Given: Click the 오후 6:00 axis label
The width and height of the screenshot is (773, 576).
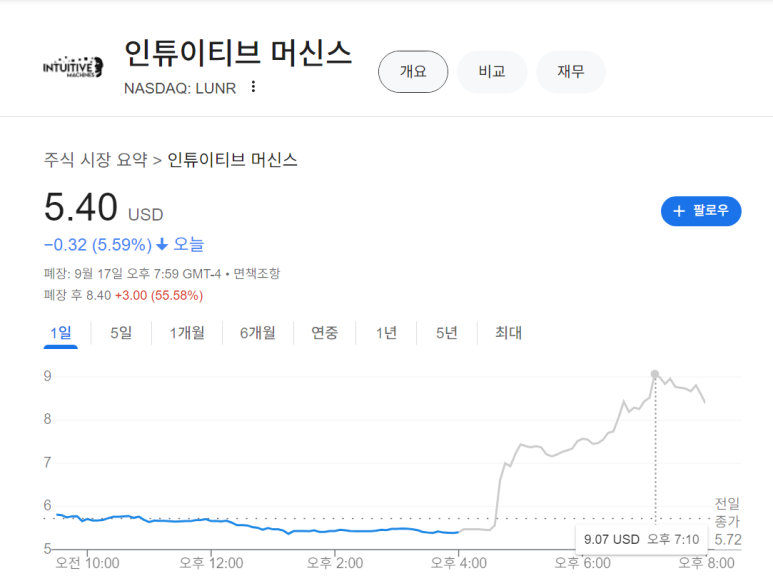Looking at the screenshot, I should (582, 563).
